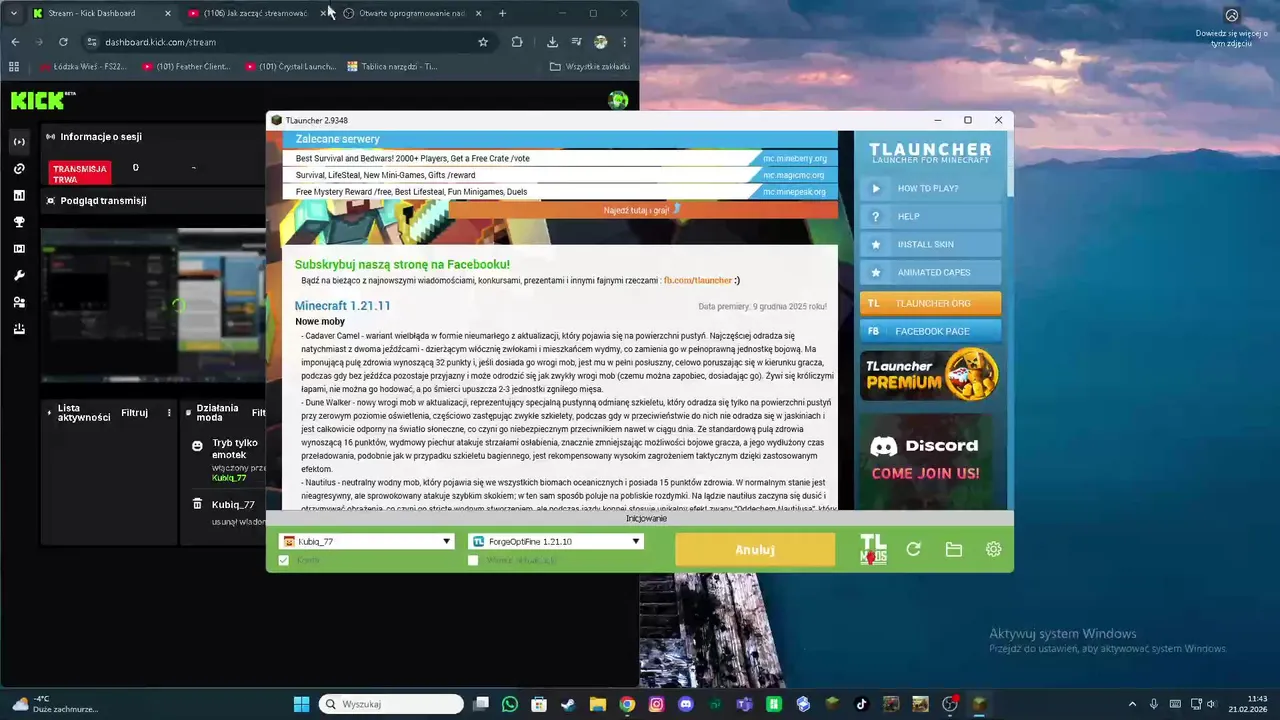The image size is (1280, 720).
Task: Select mc.mineberry.org server
Action: pos(795,158)
